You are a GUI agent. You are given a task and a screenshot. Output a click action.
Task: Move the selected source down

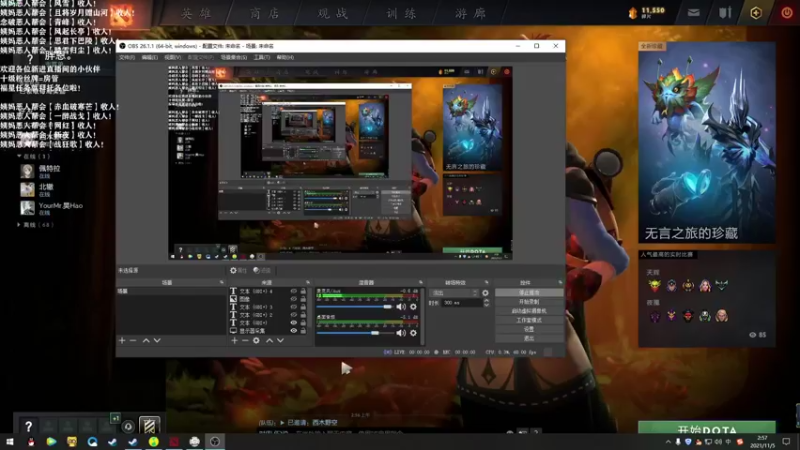click(281, 340)
